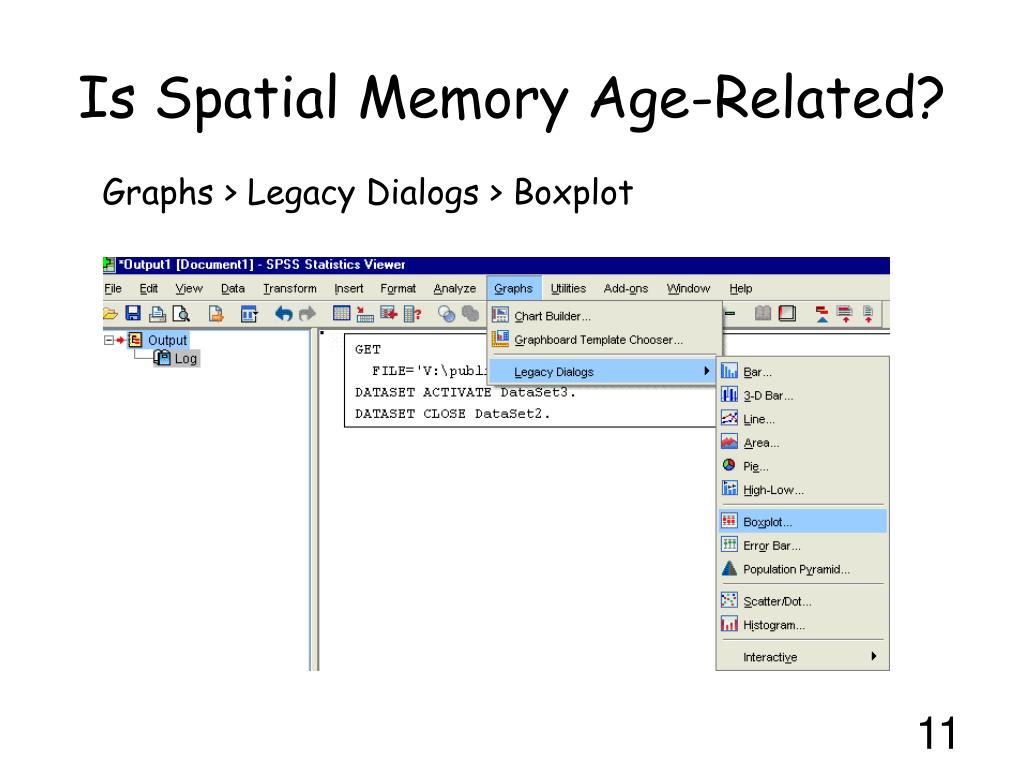Viewport: 1024px width, 768px height.
Task: Choose Error Bar from Legacy Dialogs
Action: 803,545
